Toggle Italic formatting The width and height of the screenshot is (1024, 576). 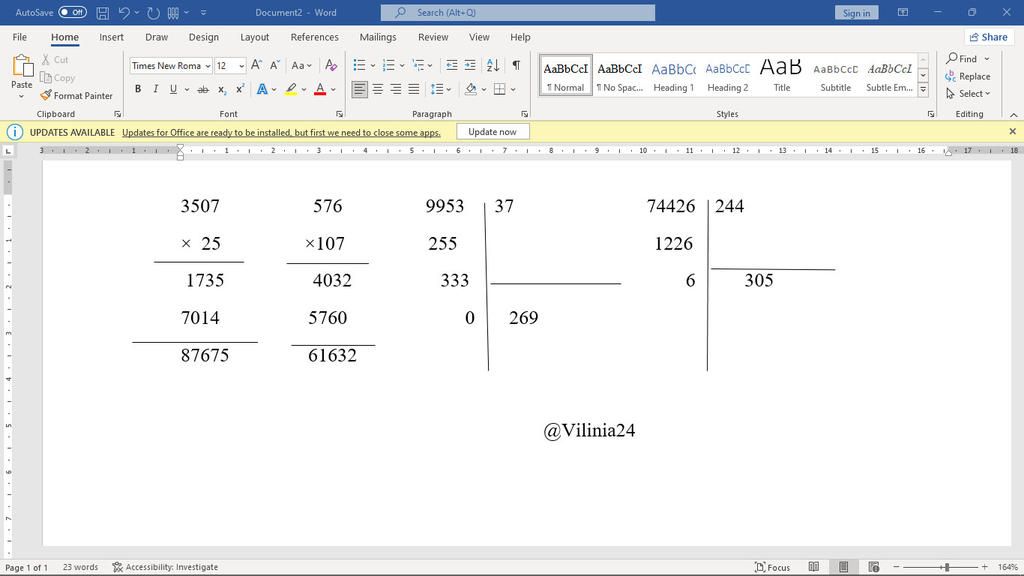pos(155,89)
